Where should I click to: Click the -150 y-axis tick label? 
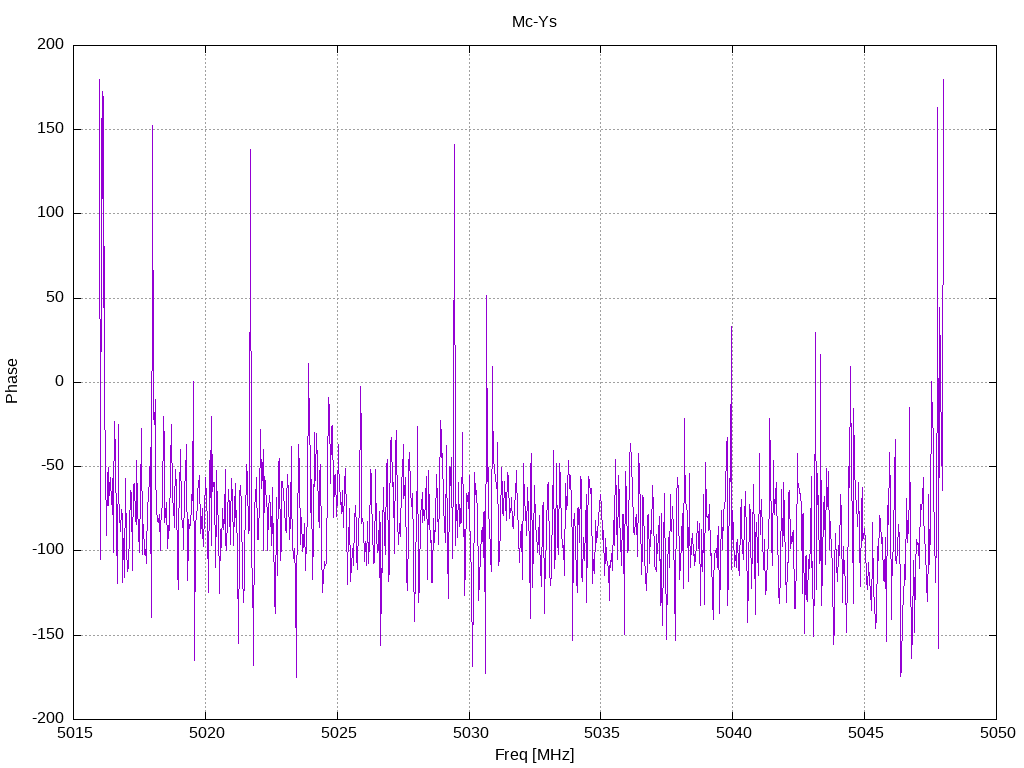pyautogui.click(x=48, y=635)
